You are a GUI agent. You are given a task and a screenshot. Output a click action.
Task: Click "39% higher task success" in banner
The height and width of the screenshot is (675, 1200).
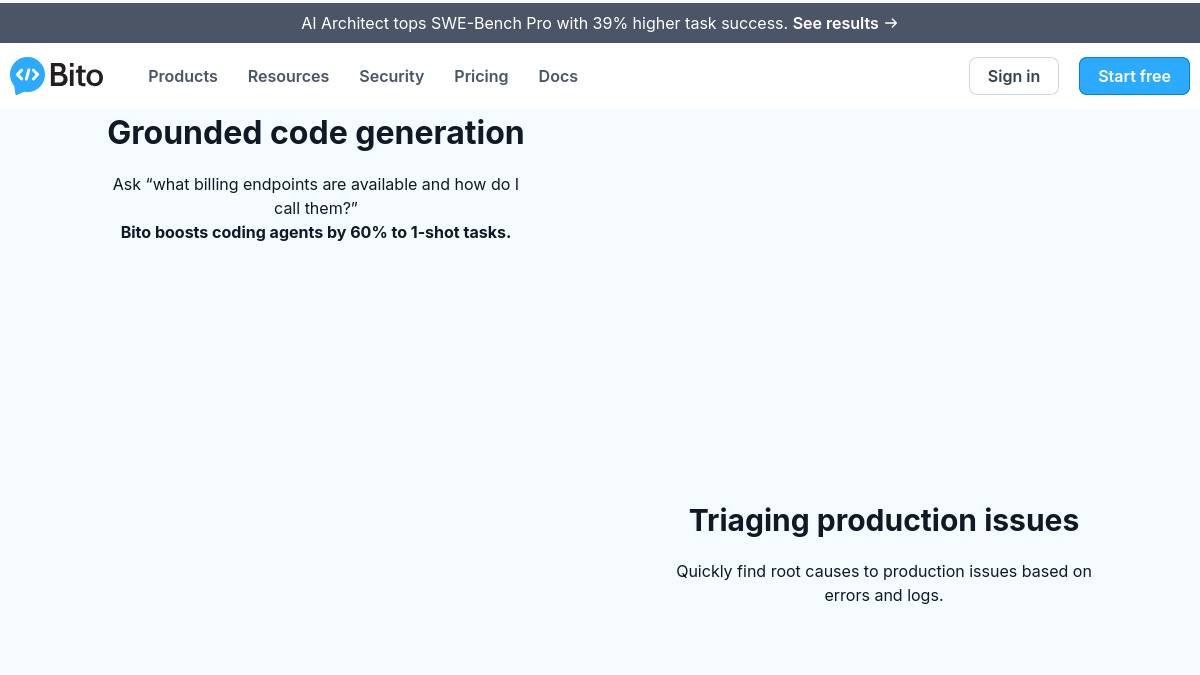click(689, 23)
